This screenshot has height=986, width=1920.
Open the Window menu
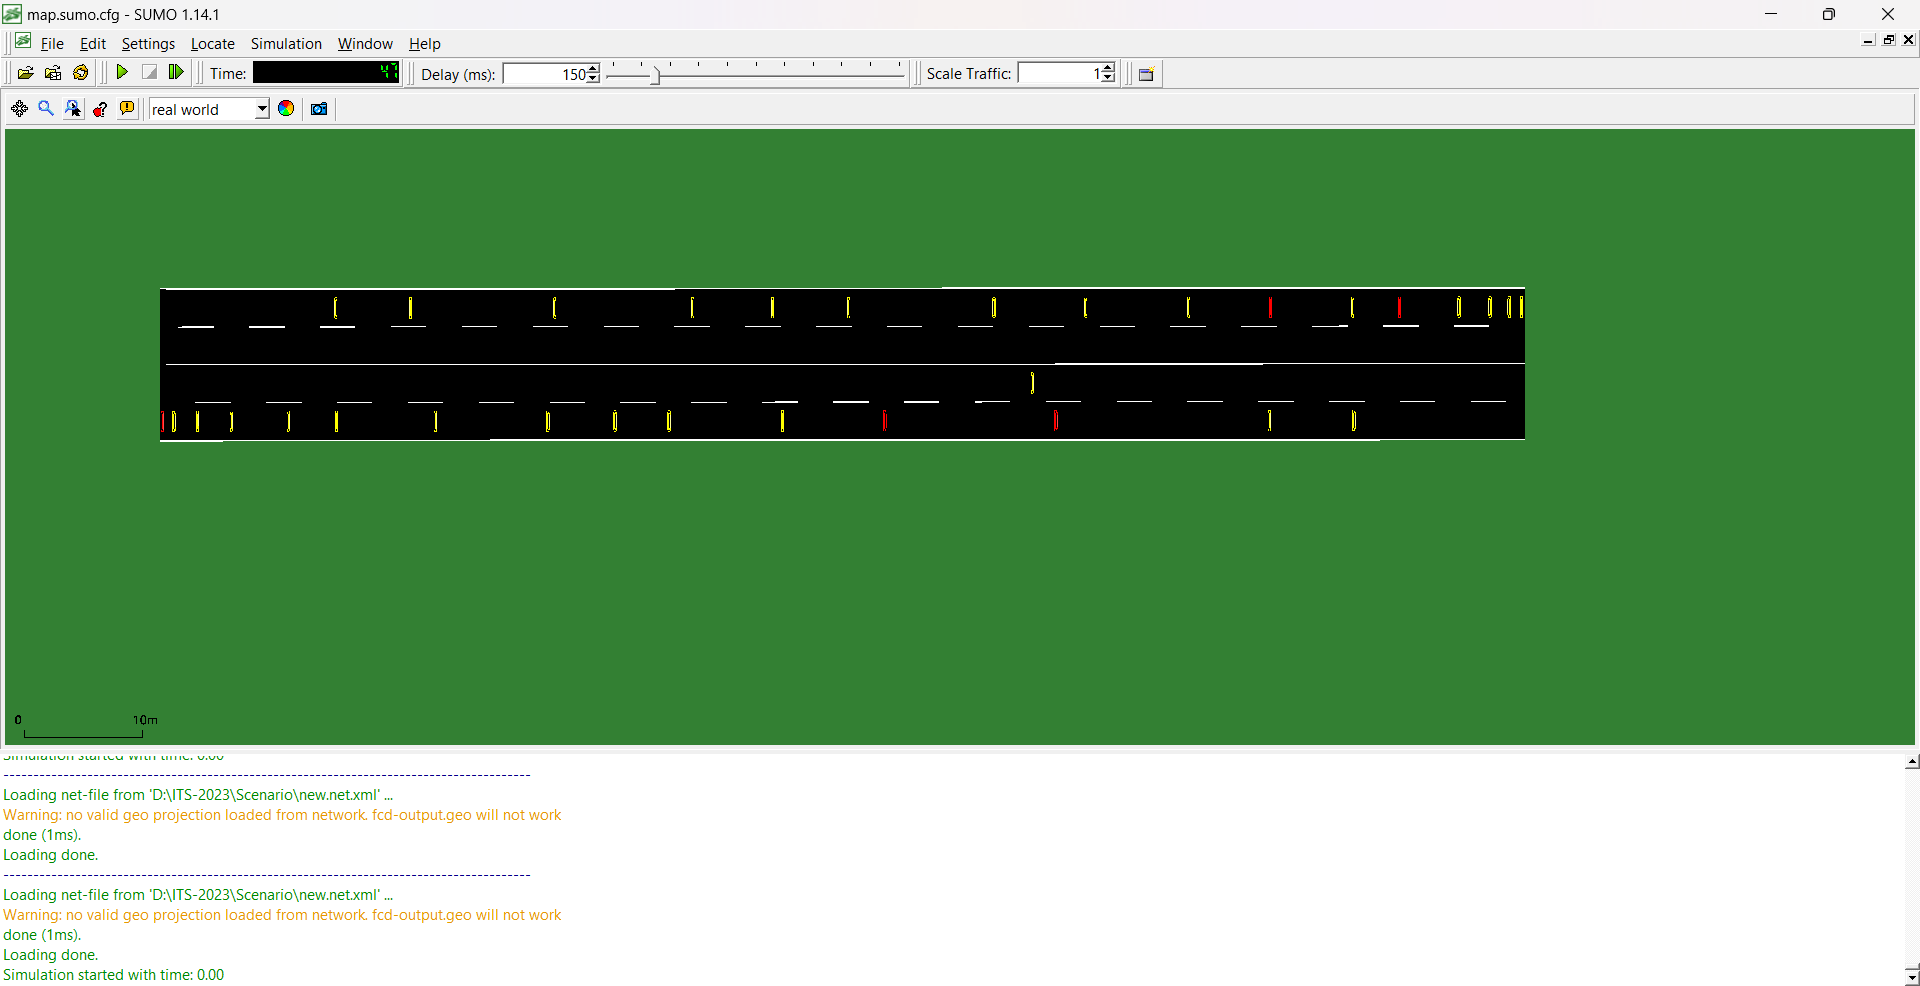(365, 44)
